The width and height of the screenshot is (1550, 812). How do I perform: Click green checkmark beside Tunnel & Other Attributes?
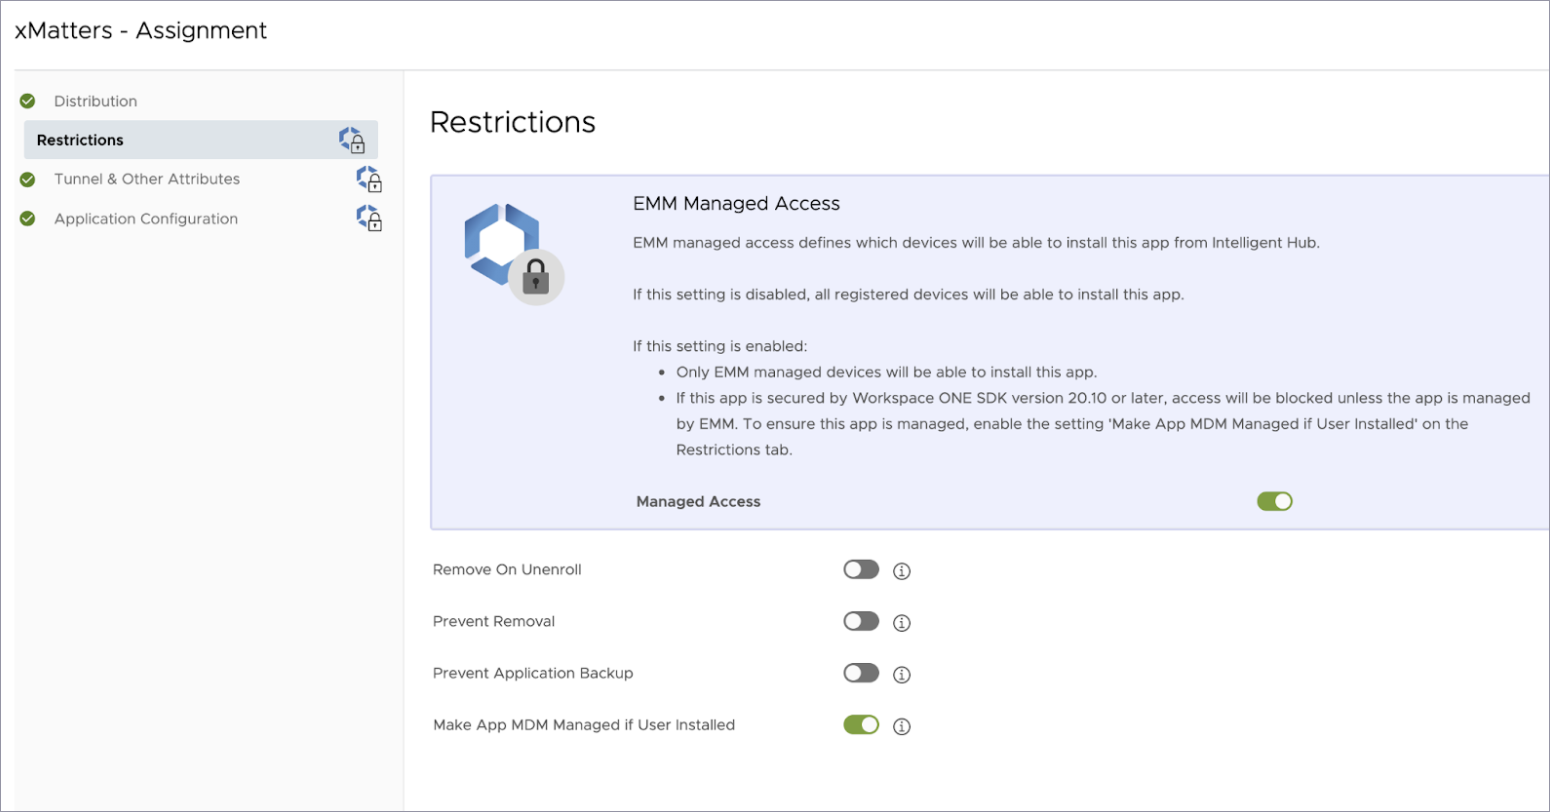tap(28, 179)
